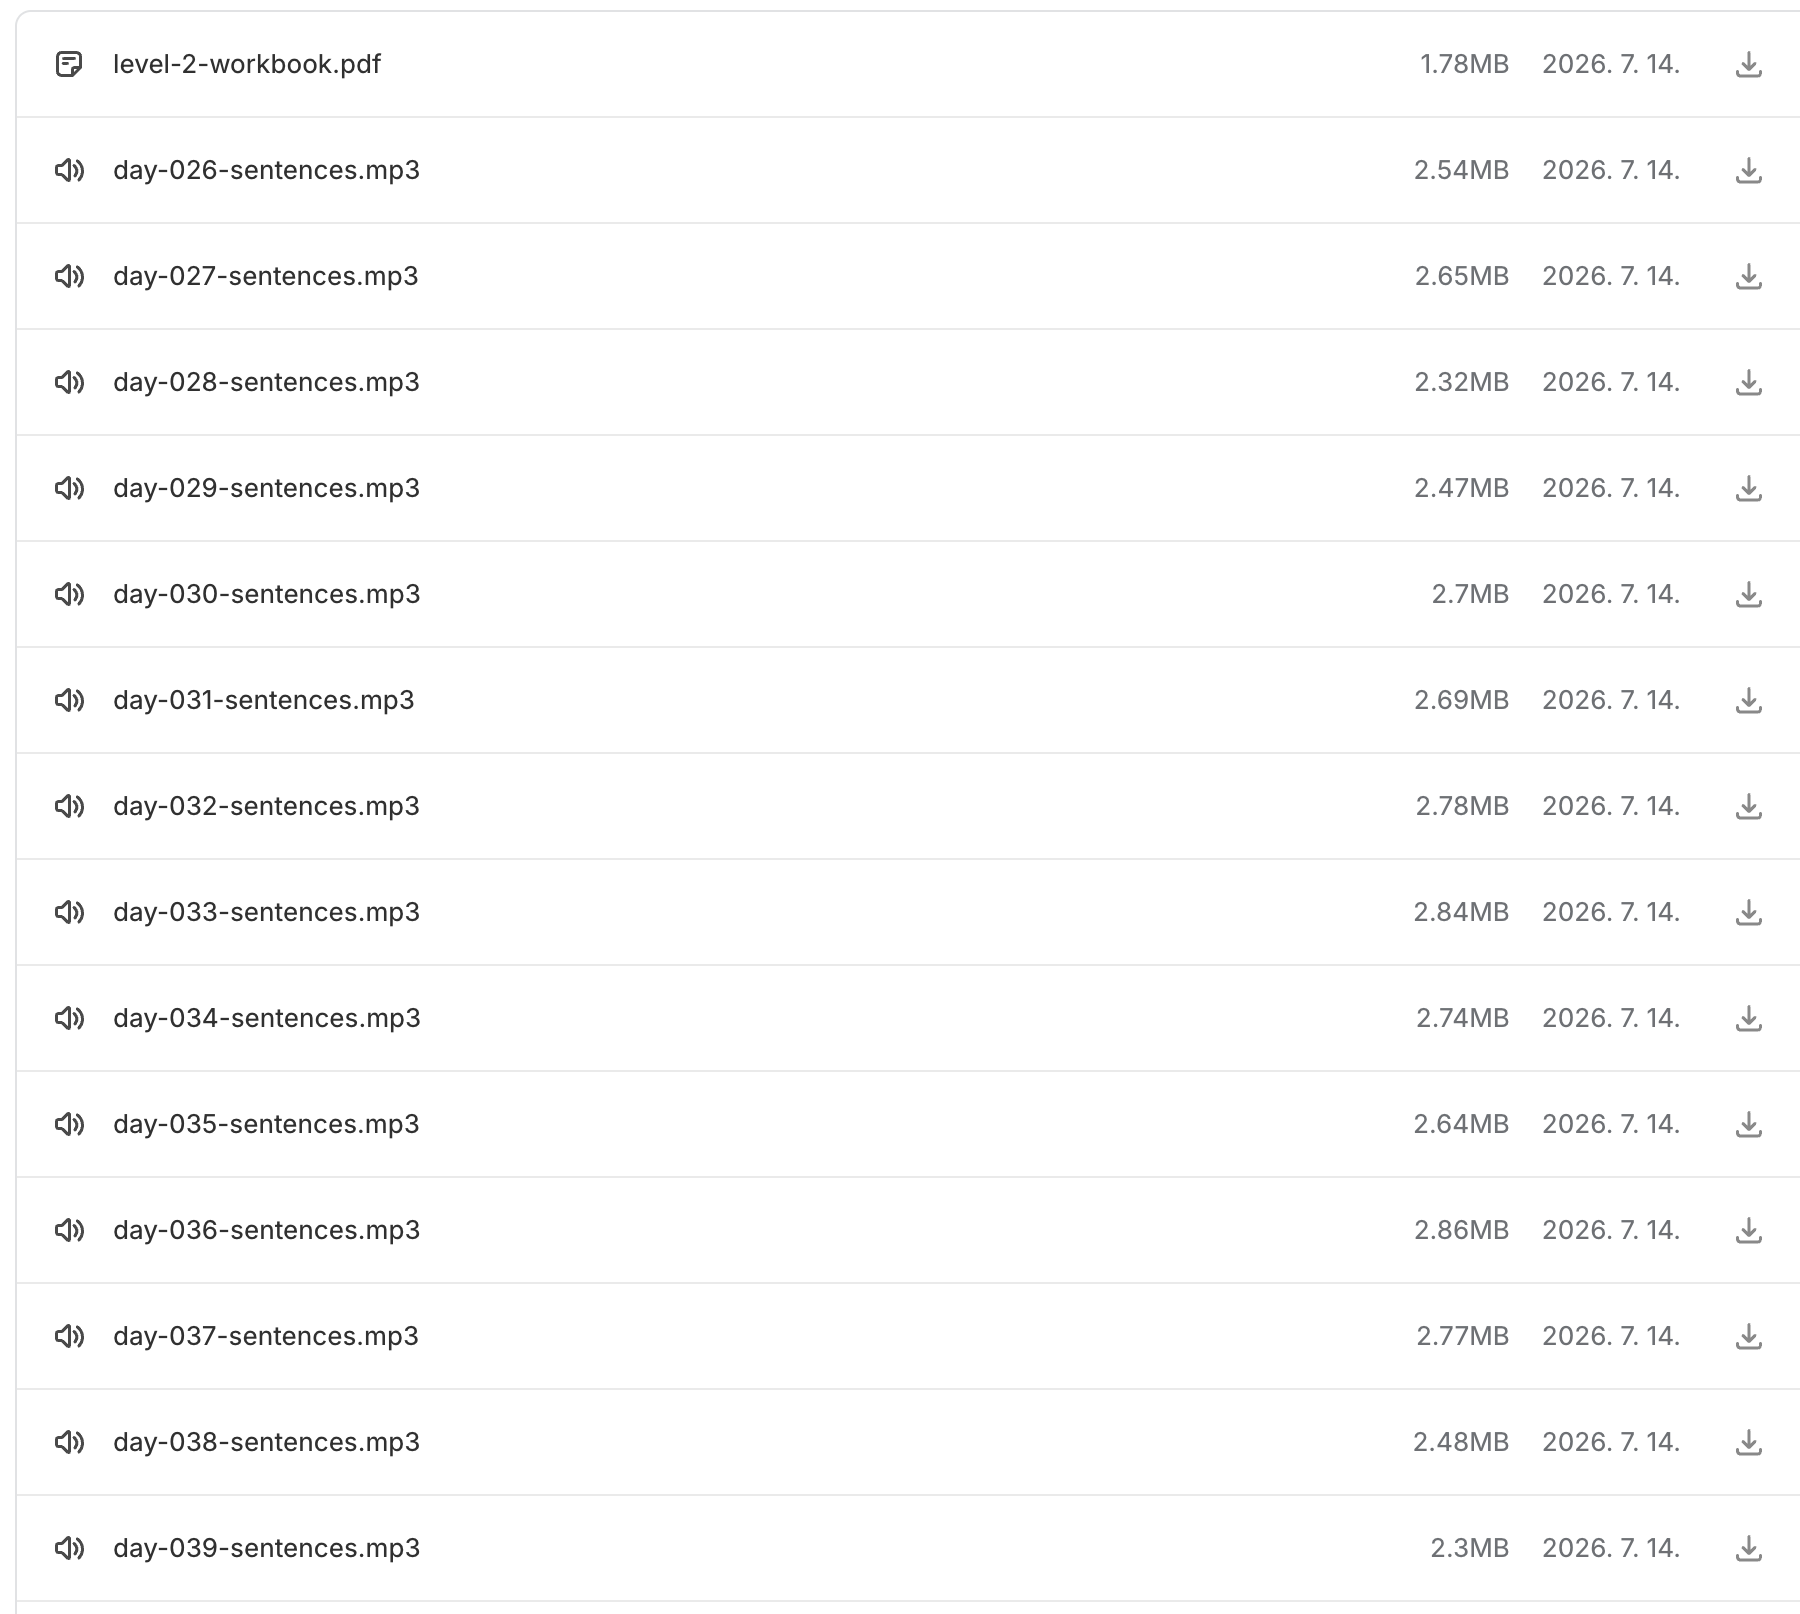Click download icon for day-028-sentences.mp3
The height and width of the screenshot is (1614, 1800).
[x=1748, y=383]
